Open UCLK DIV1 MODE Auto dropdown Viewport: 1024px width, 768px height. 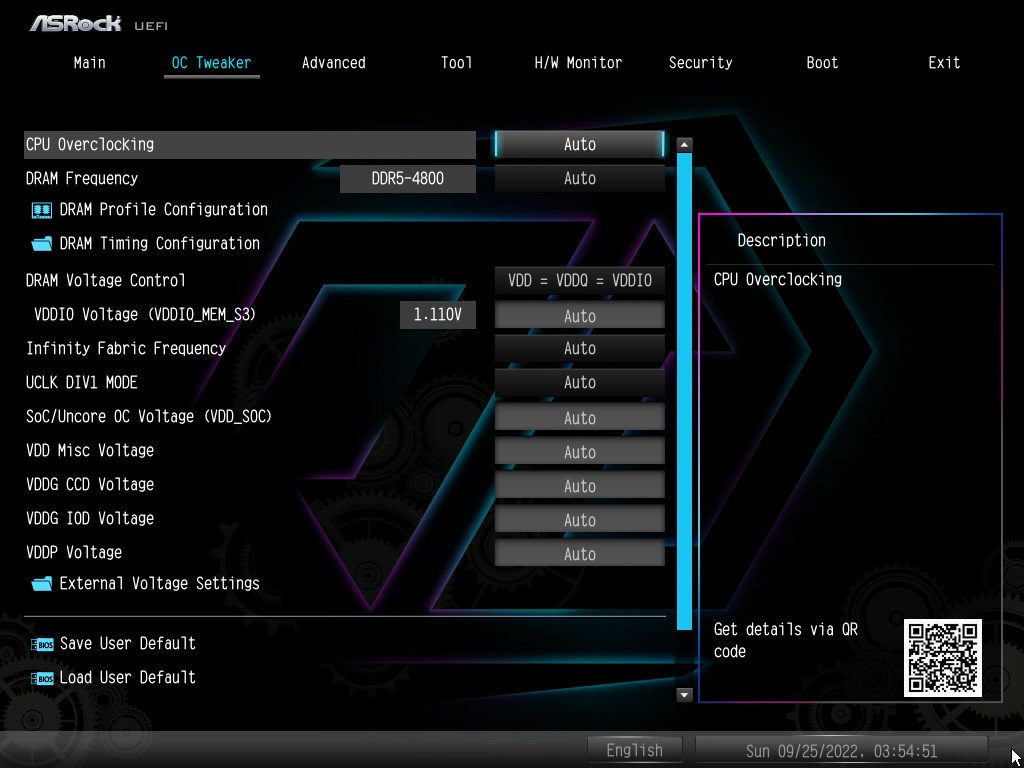coord(580,382)
